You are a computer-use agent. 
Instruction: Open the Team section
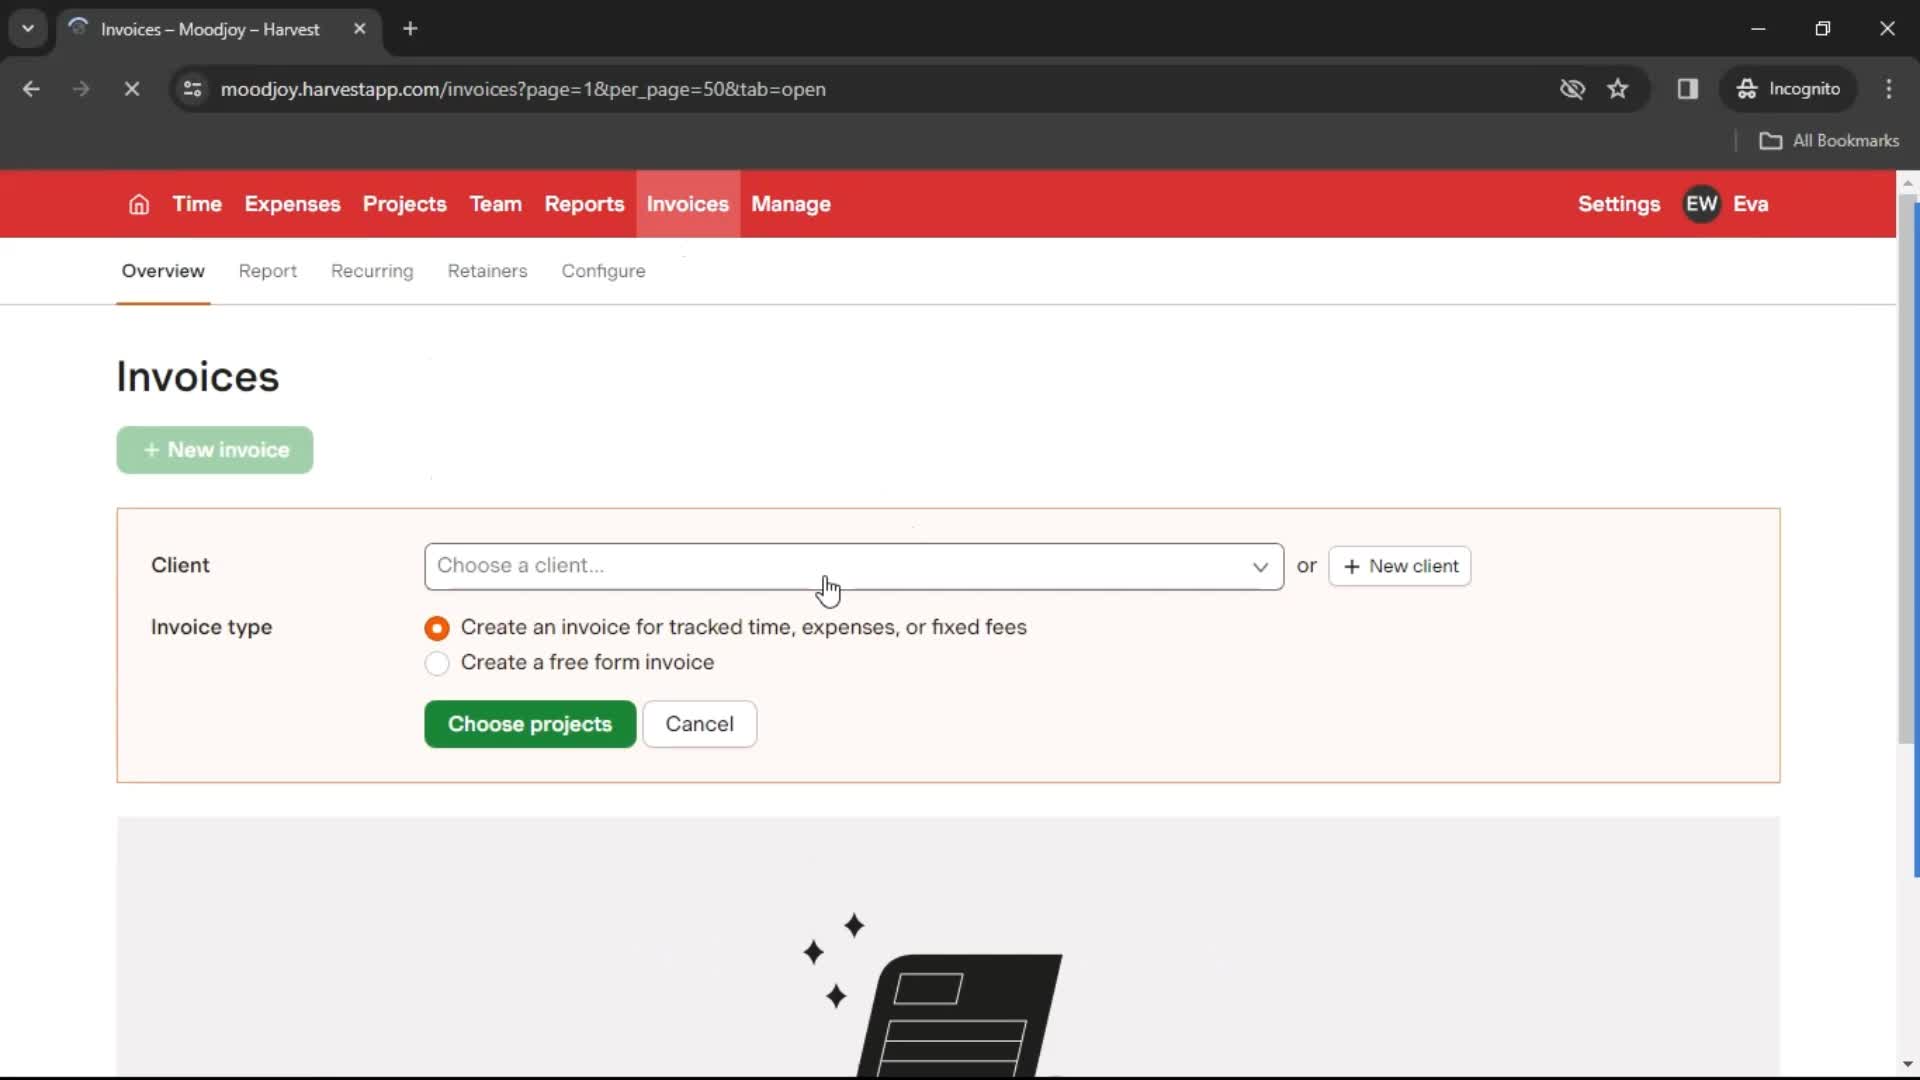coord(495,203)
